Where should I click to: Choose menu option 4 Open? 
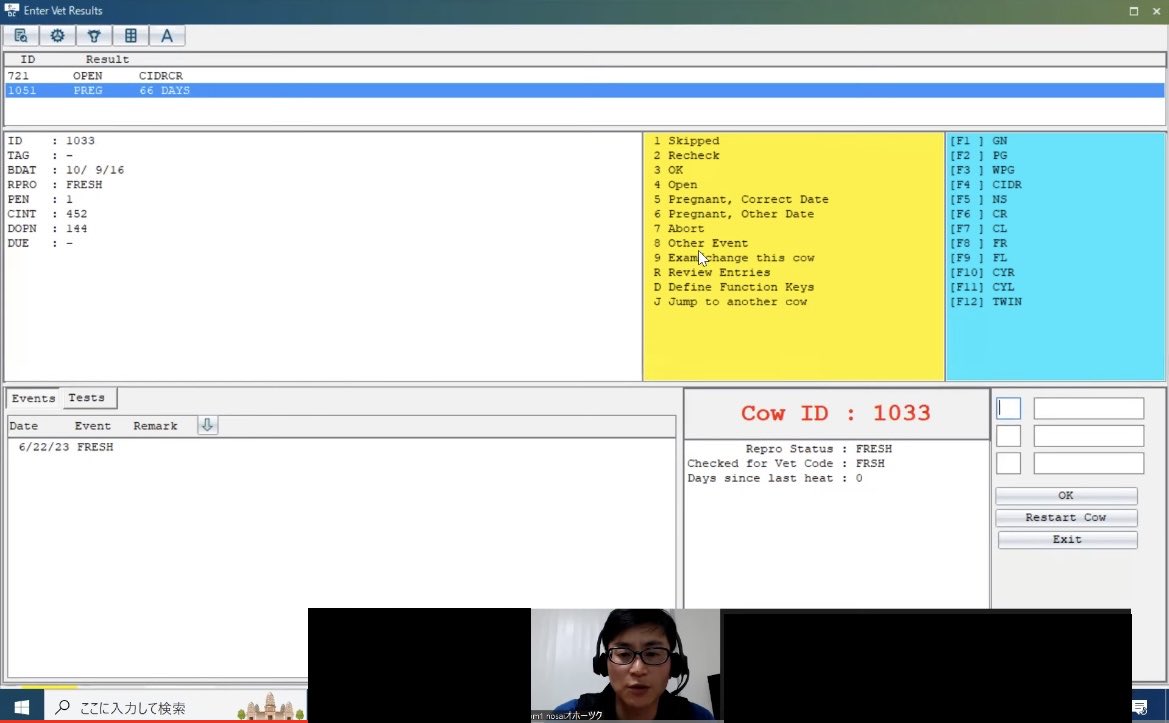675,185
